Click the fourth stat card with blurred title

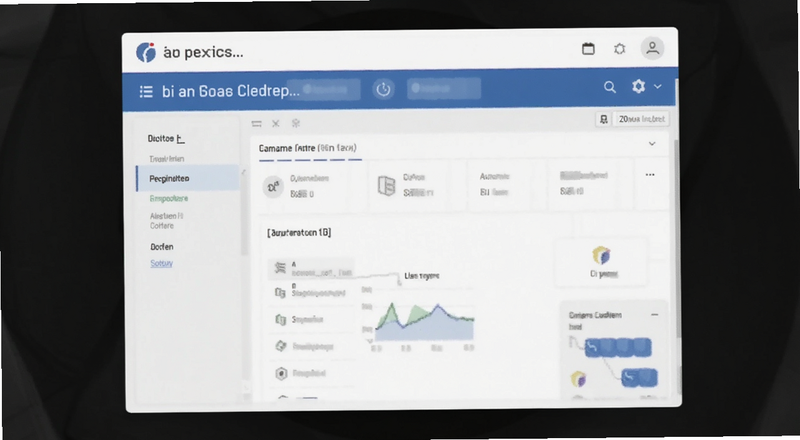pyautogui.click(x=590, y=184)
